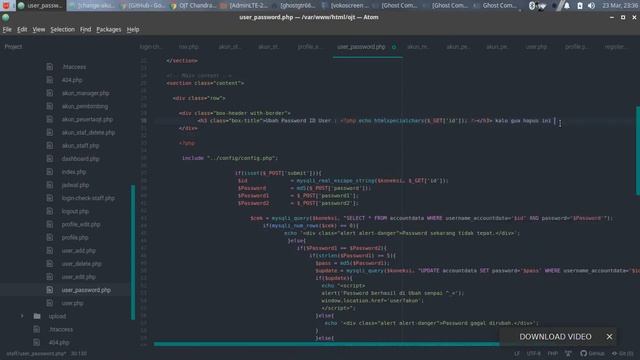Click the file icon beside index.php
640x360 pixels.
coord(49,172)
